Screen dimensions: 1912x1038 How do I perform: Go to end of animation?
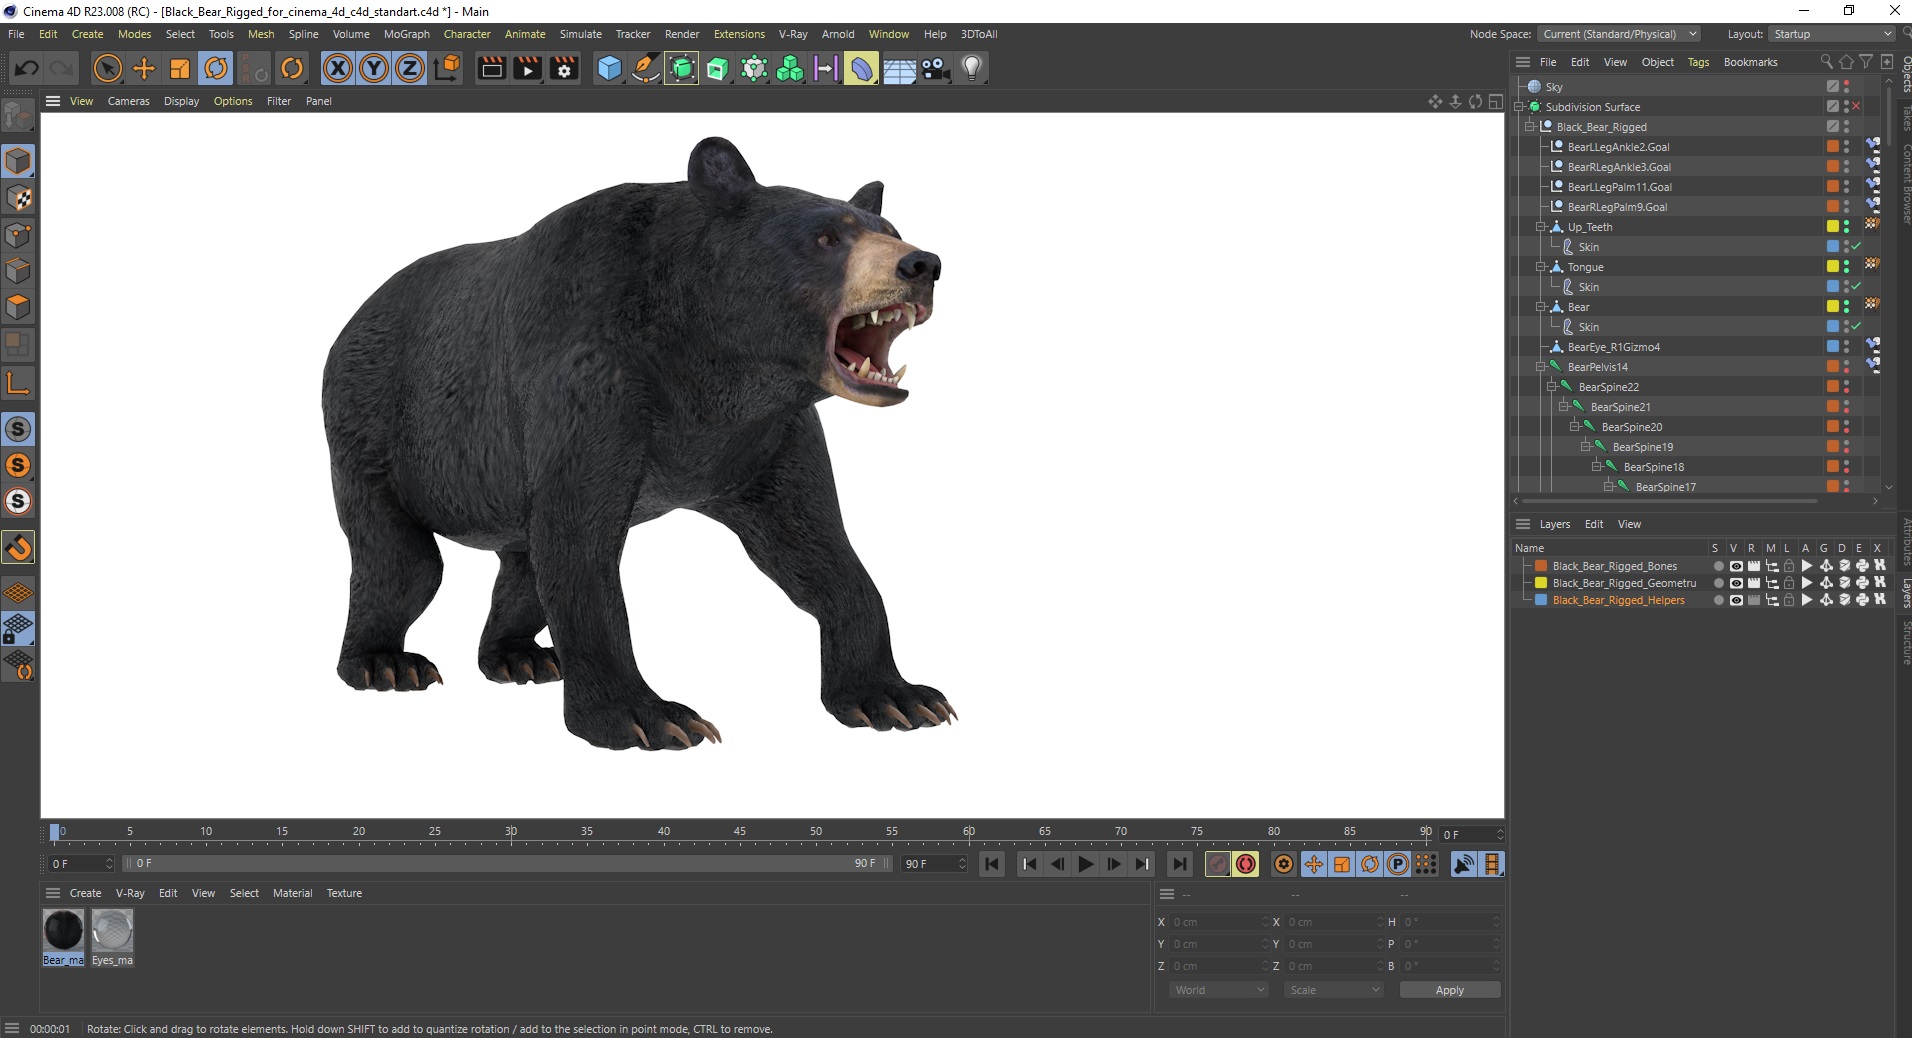[x=1180, y=864]
